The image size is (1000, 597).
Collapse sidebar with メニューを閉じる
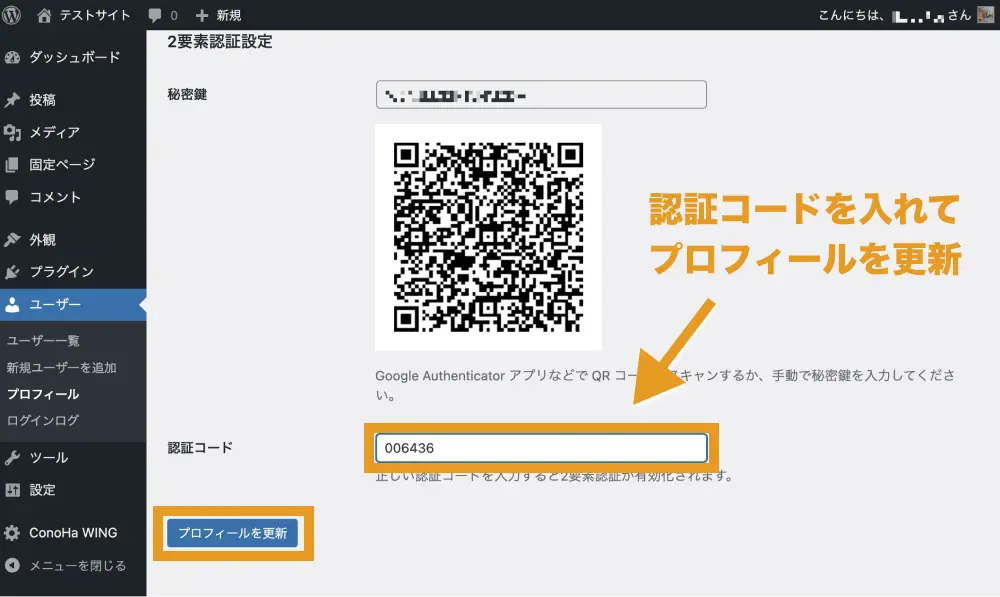[77, 565]
